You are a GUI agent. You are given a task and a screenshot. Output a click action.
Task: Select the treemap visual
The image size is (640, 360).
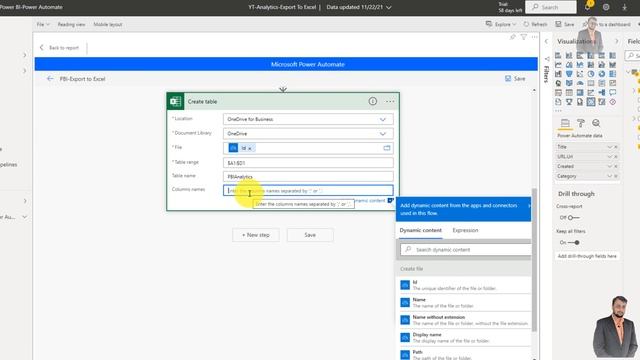(613, 74)
